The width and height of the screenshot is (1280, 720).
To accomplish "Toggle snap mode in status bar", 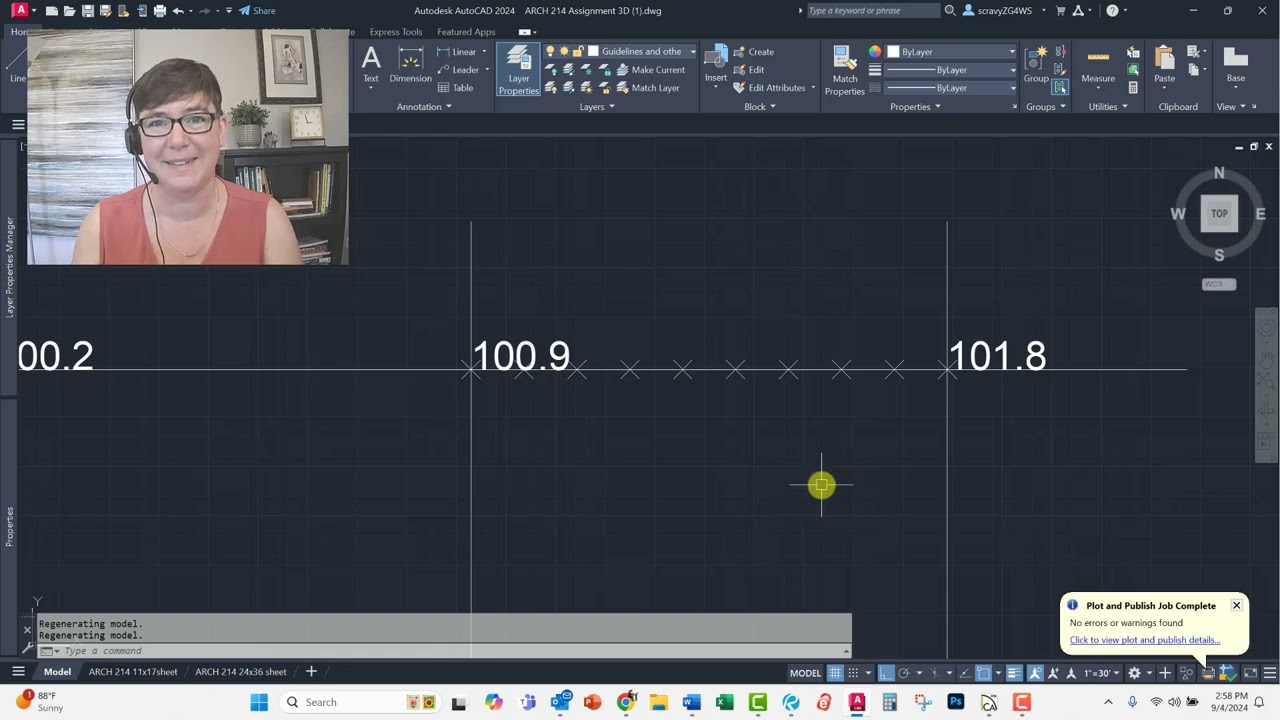I will tap(853, 673).
